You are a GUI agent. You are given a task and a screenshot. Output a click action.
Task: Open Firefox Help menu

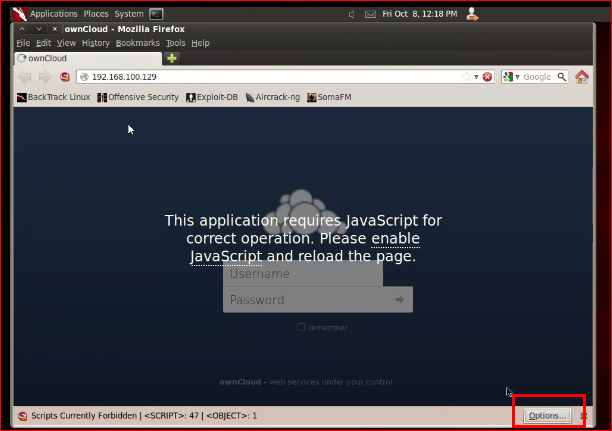(200, 43)
